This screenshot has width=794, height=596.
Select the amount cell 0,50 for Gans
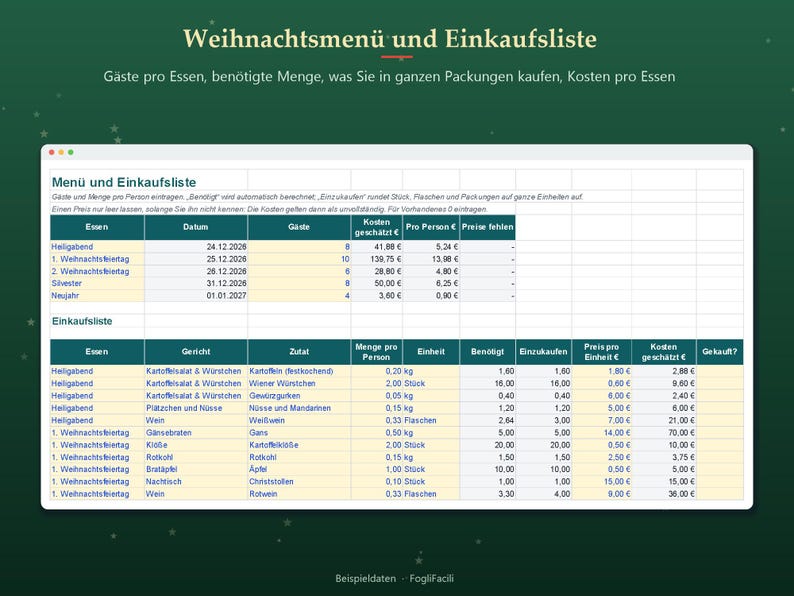click(x=377, y=432)
